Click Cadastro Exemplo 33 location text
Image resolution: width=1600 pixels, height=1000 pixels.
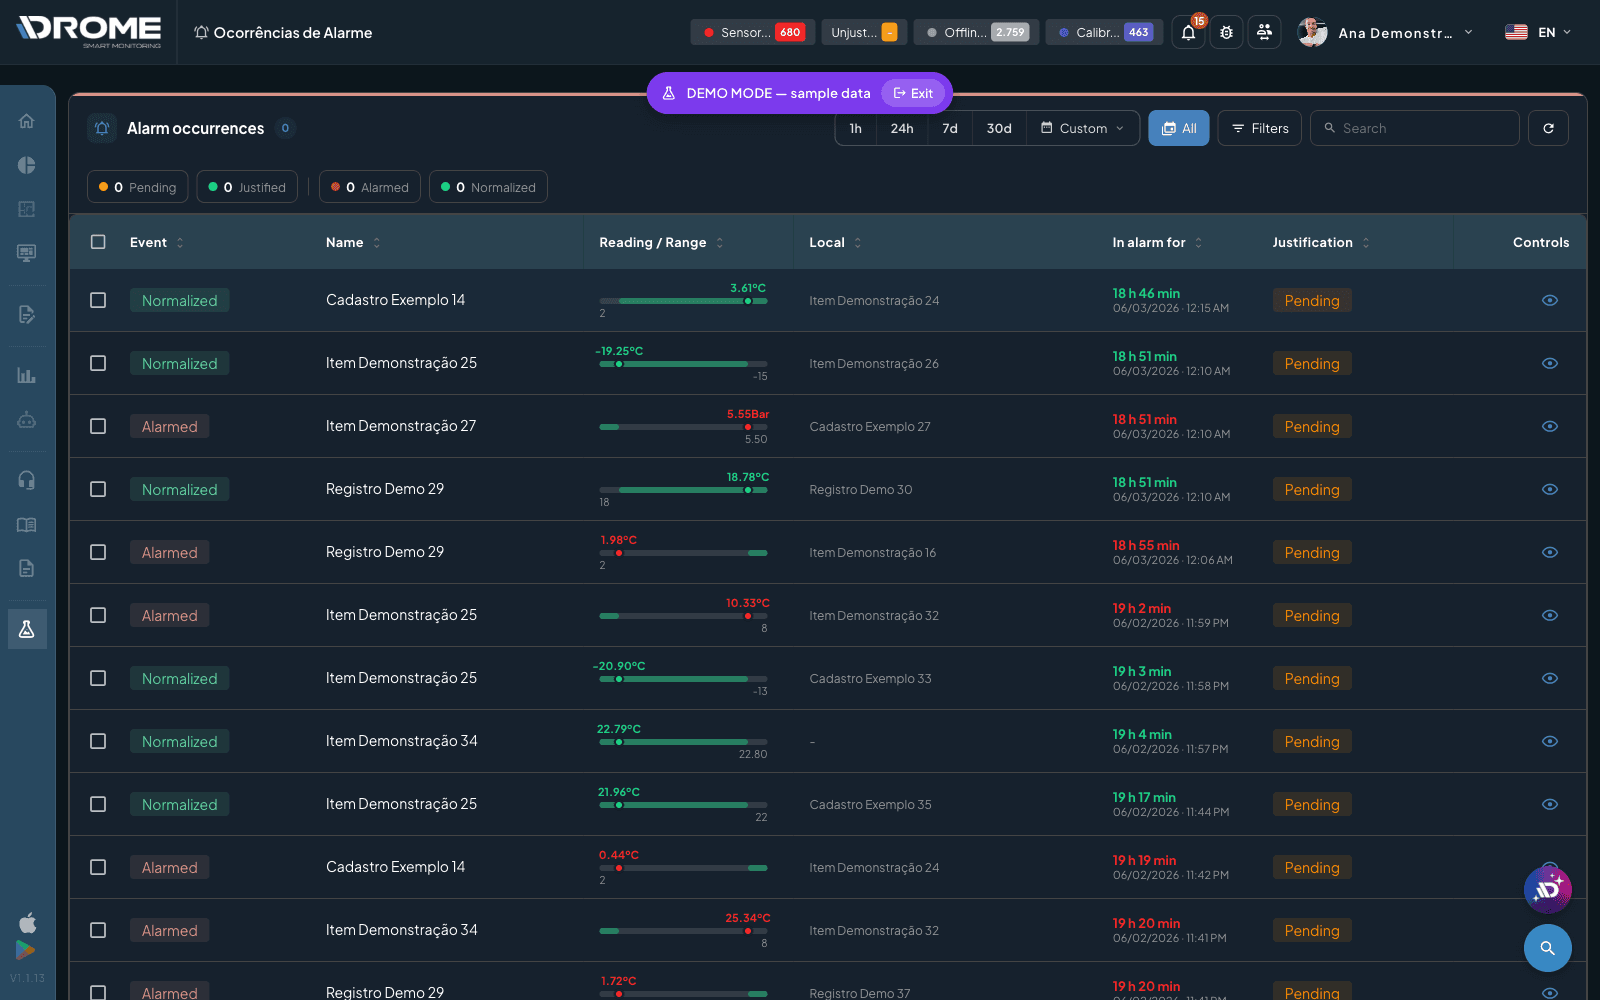[x=870, y=678]
